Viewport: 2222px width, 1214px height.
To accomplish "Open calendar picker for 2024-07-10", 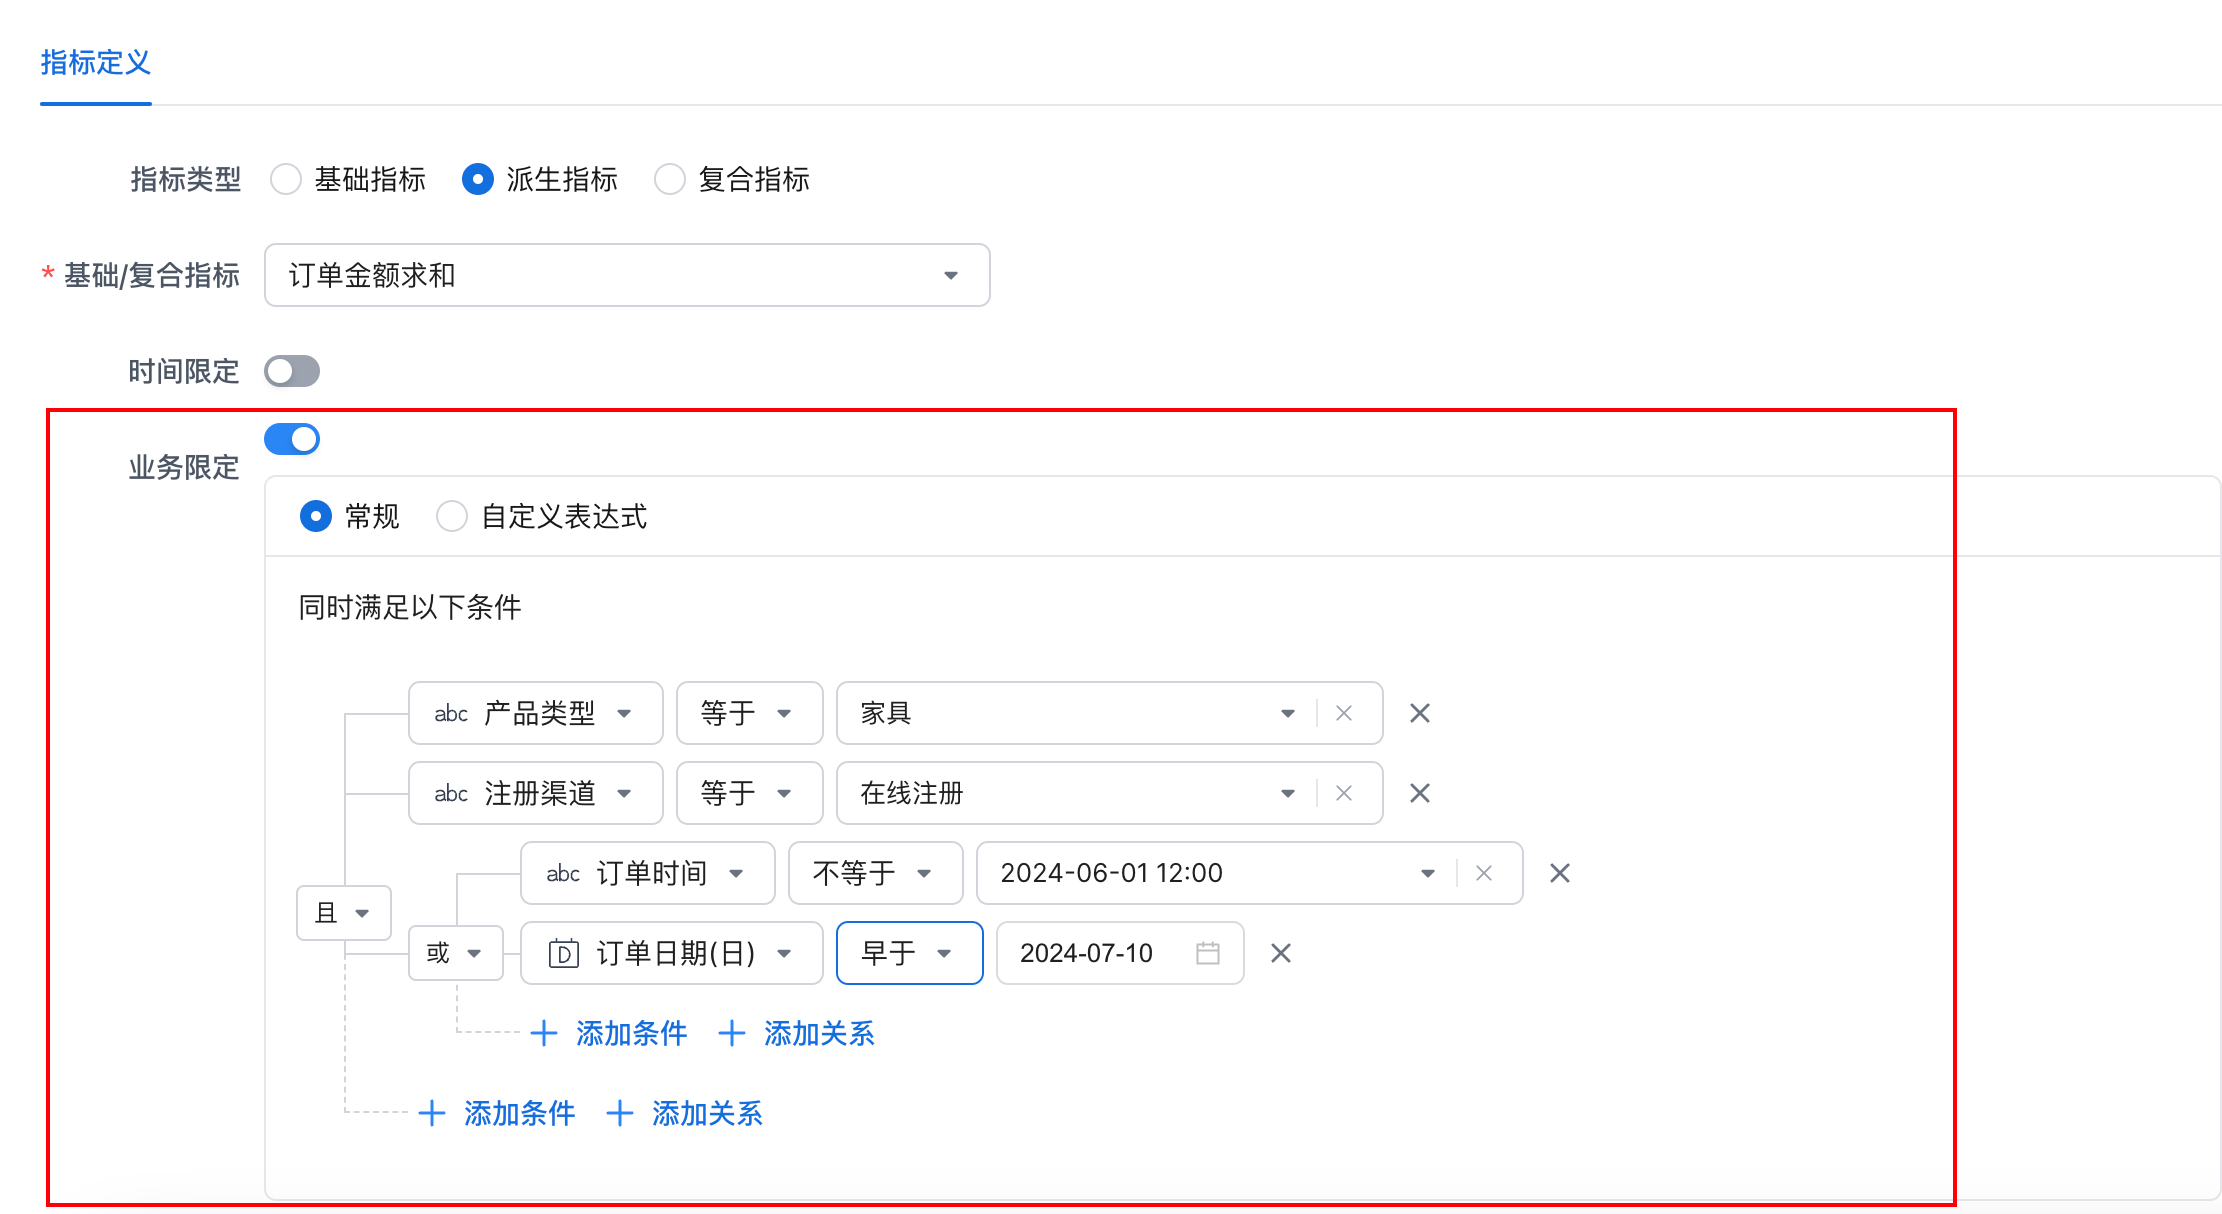I will 1208,953.
